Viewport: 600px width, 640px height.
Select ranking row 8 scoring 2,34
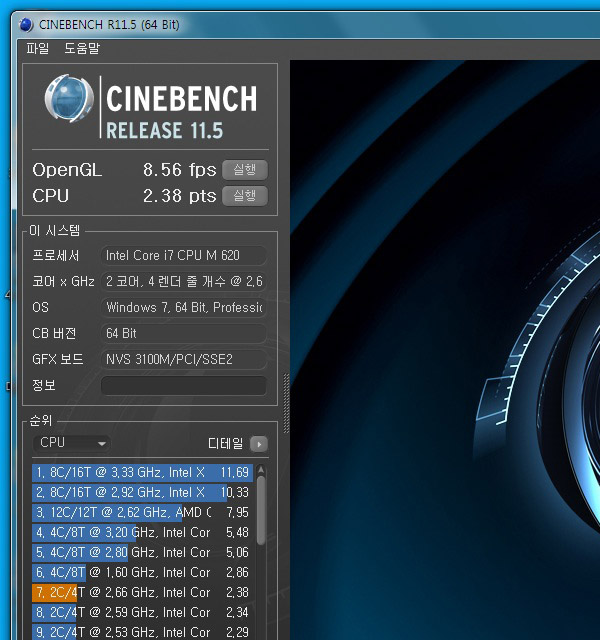point(142,613)
